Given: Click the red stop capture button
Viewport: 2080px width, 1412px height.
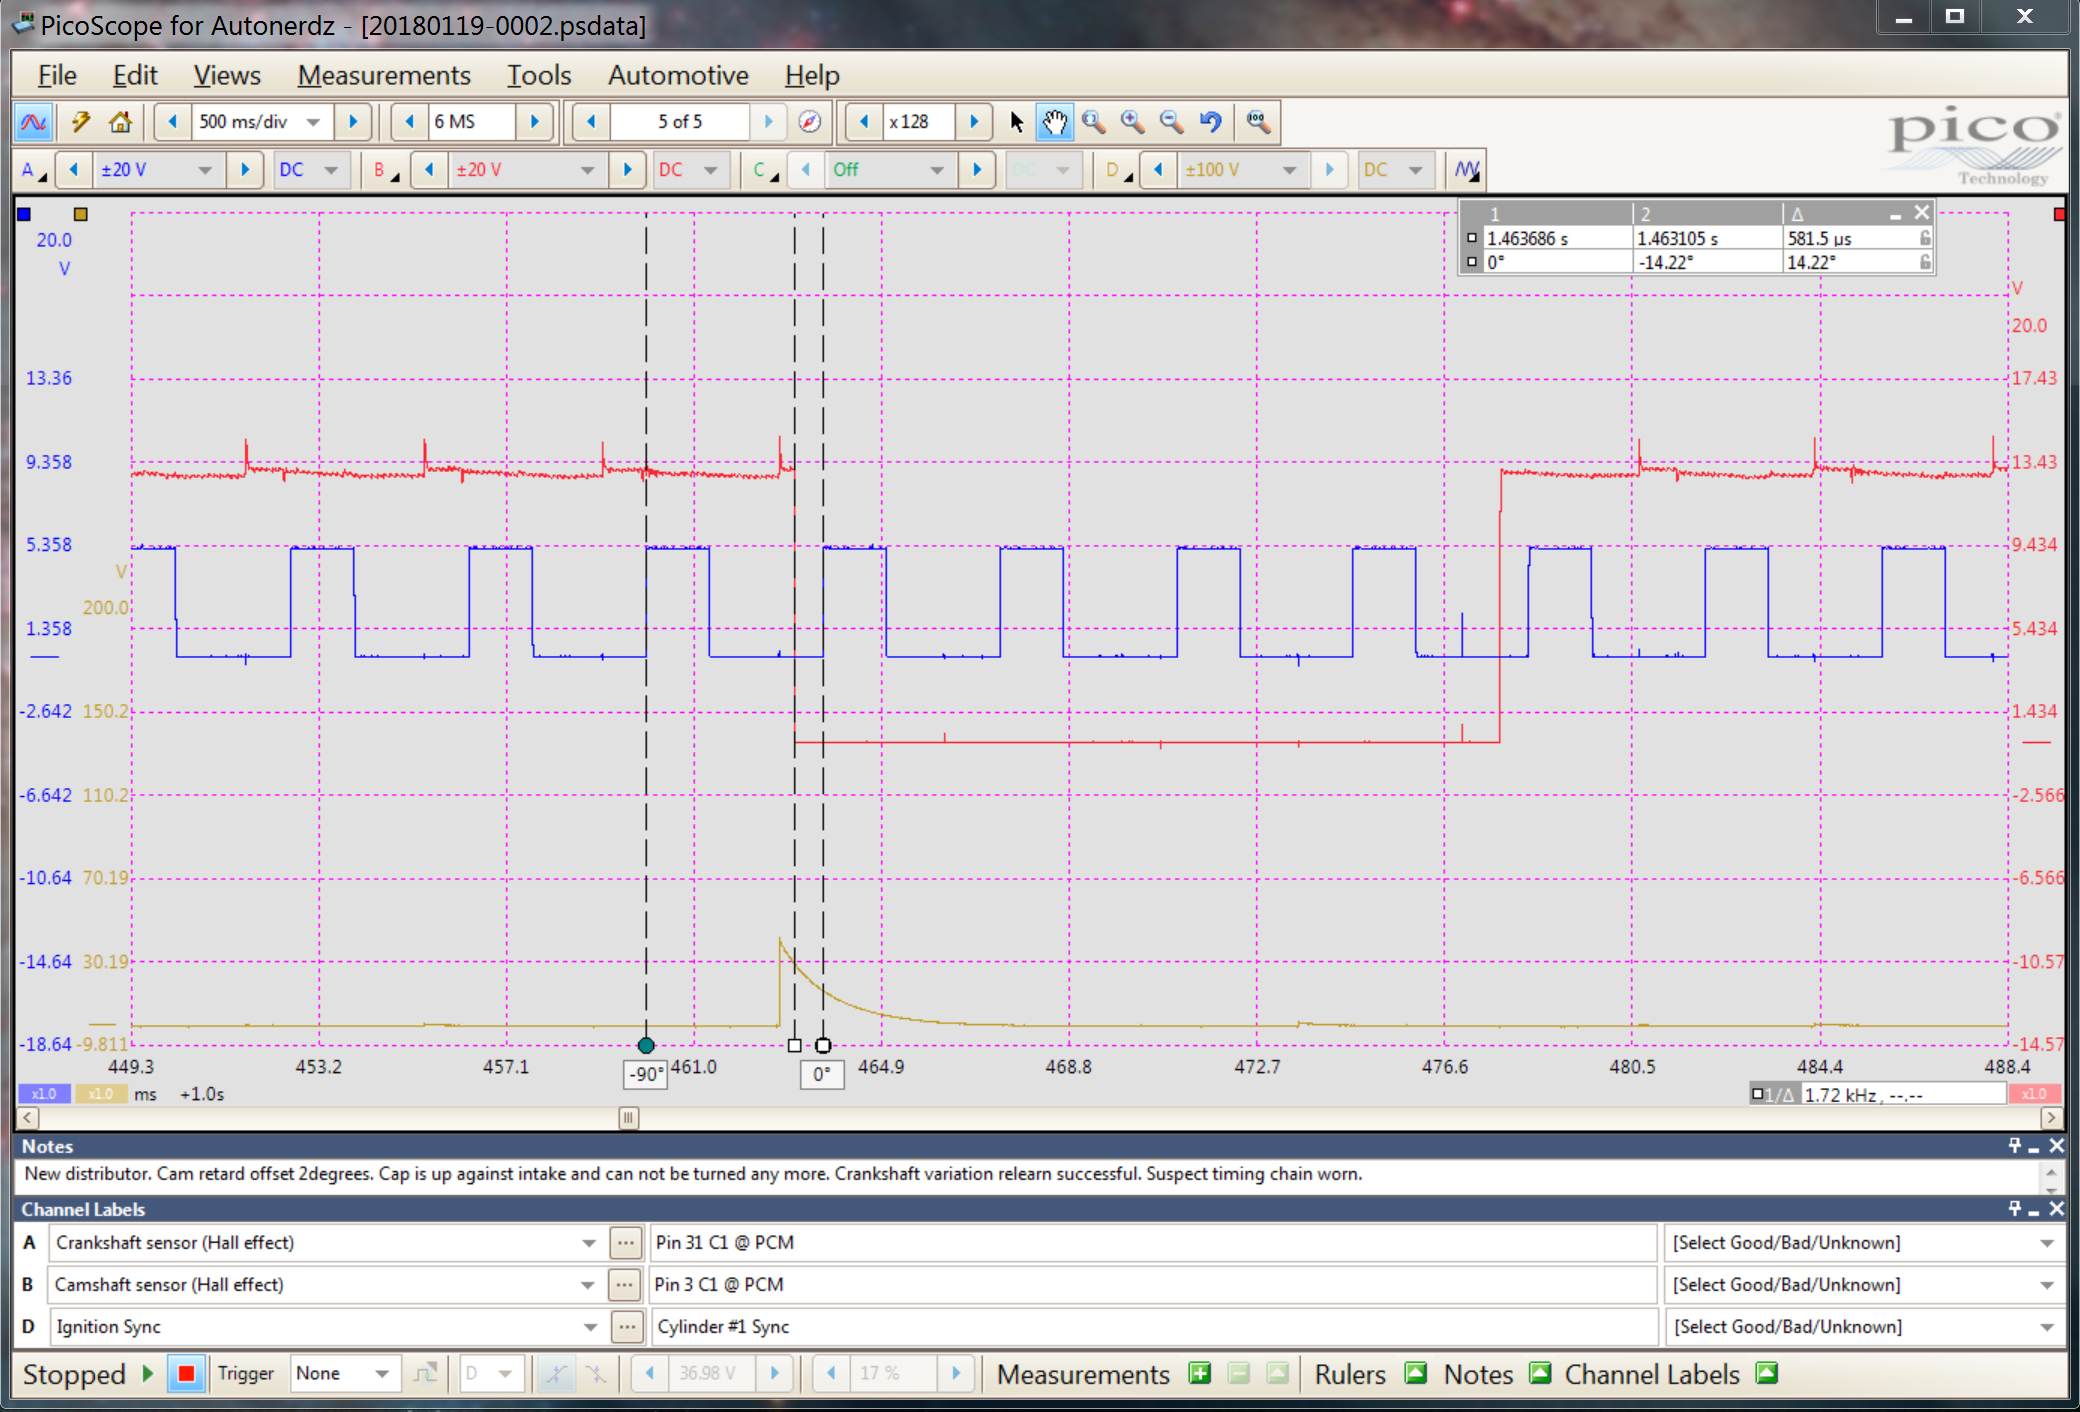Looking at the screenshot, I should (186, 1374).
